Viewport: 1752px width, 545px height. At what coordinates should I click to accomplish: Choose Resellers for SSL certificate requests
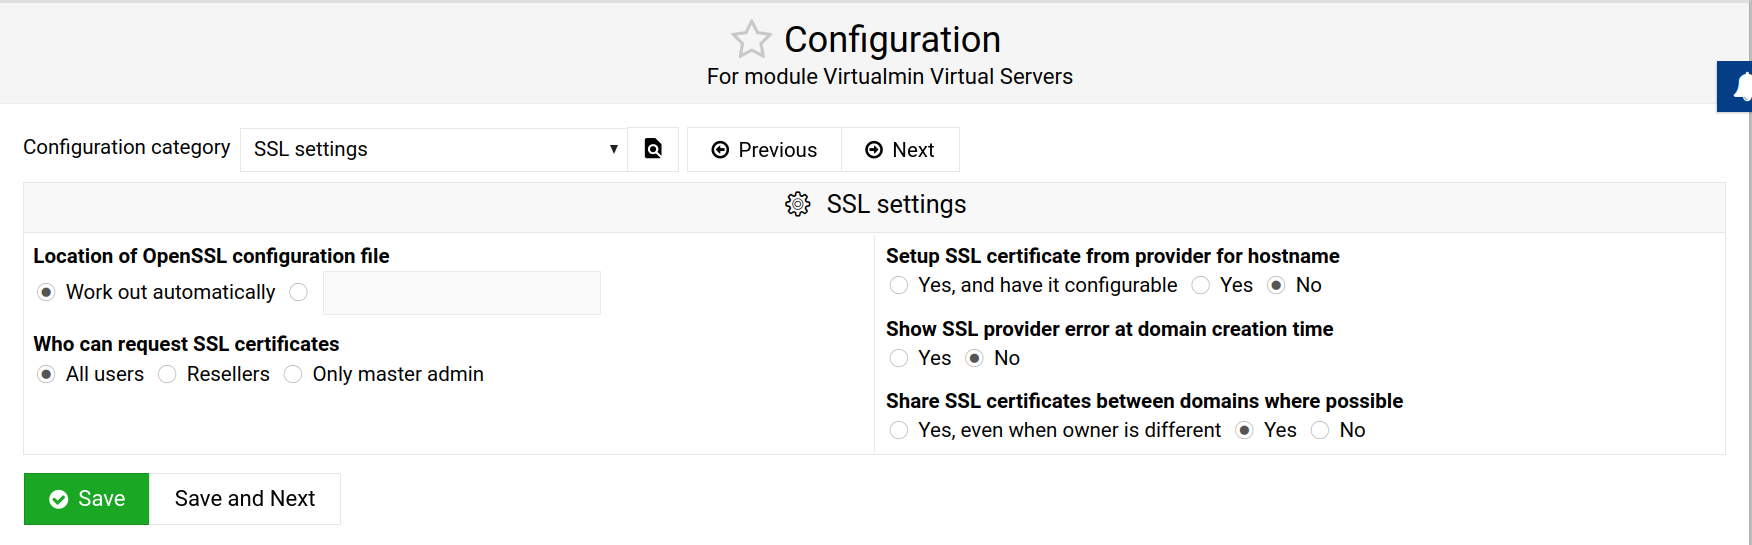[x=167, y=374]
